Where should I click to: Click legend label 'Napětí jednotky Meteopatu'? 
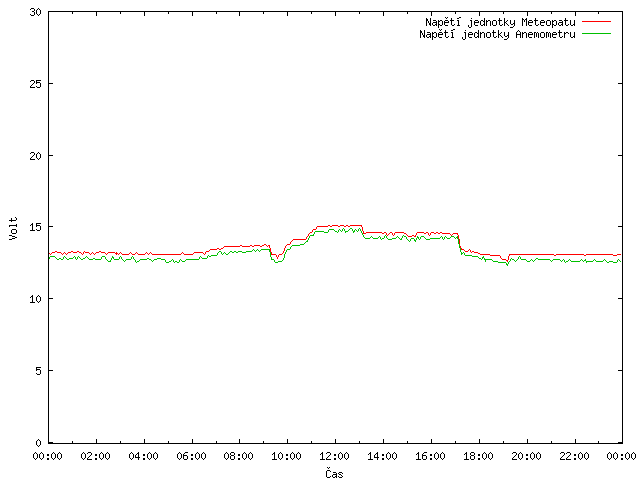coord(500,22)
